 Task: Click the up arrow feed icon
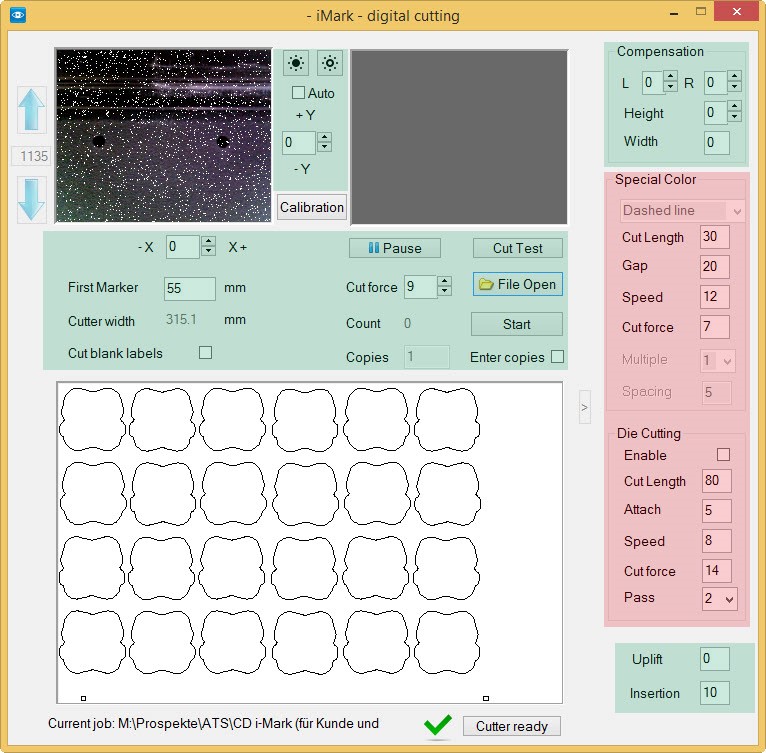[32, 110]
